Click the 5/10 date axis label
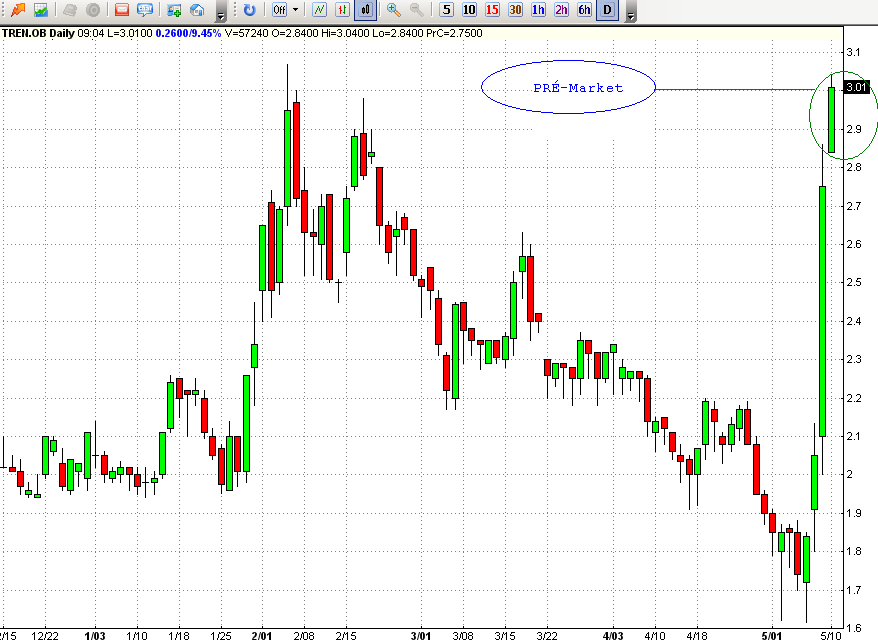The width and height of the screenshot is (878, 643). point(832,636)
